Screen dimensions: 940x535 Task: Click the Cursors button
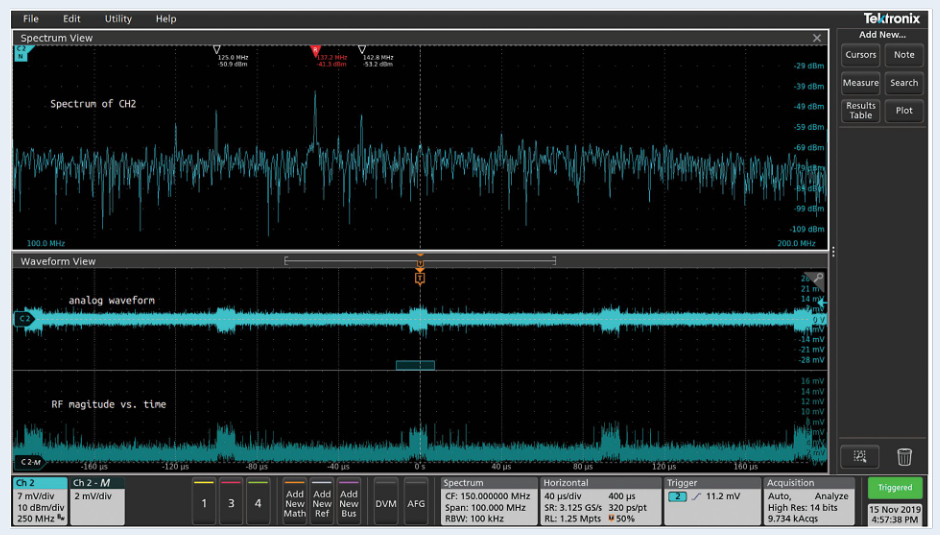tap(860, 55)
